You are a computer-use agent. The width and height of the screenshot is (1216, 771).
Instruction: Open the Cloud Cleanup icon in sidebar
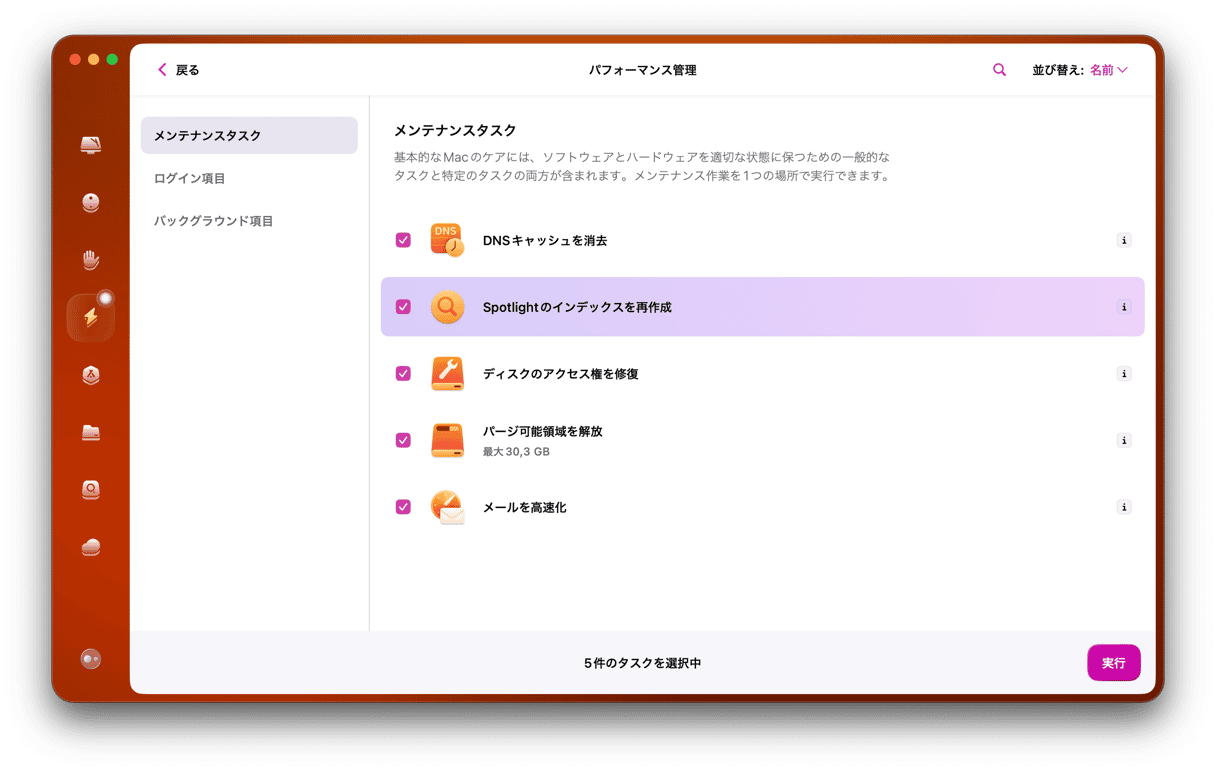(x=91, y=547)
